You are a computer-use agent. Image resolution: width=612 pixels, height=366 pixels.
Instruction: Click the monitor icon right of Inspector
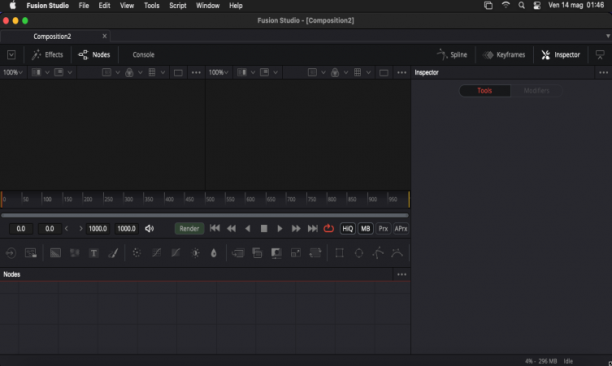tap(600, 55)
